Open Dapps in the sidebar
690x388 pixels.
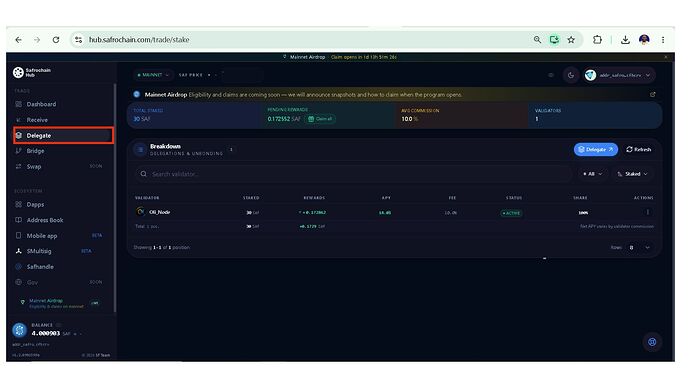pos(35,205)
